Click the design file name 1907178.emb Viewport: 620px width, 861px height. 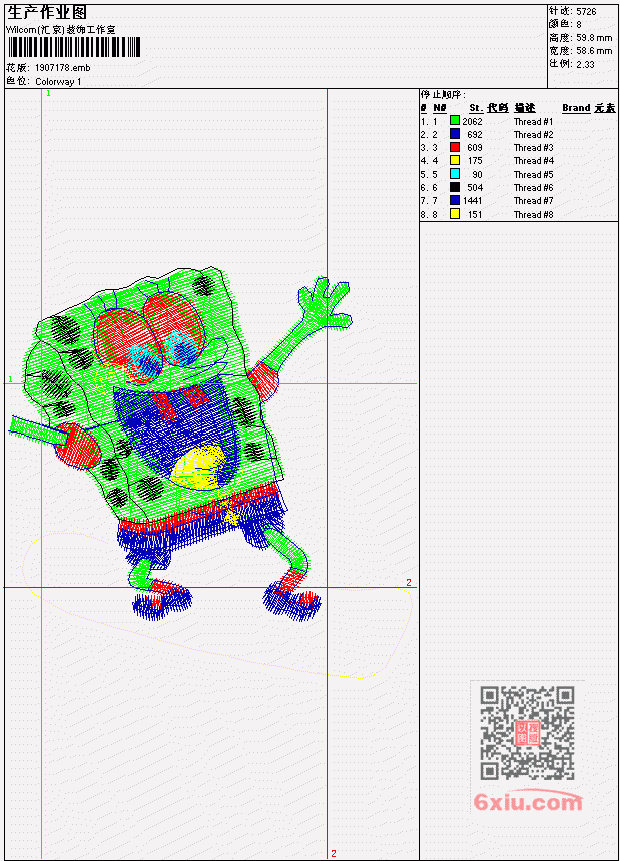pos(63,68)
